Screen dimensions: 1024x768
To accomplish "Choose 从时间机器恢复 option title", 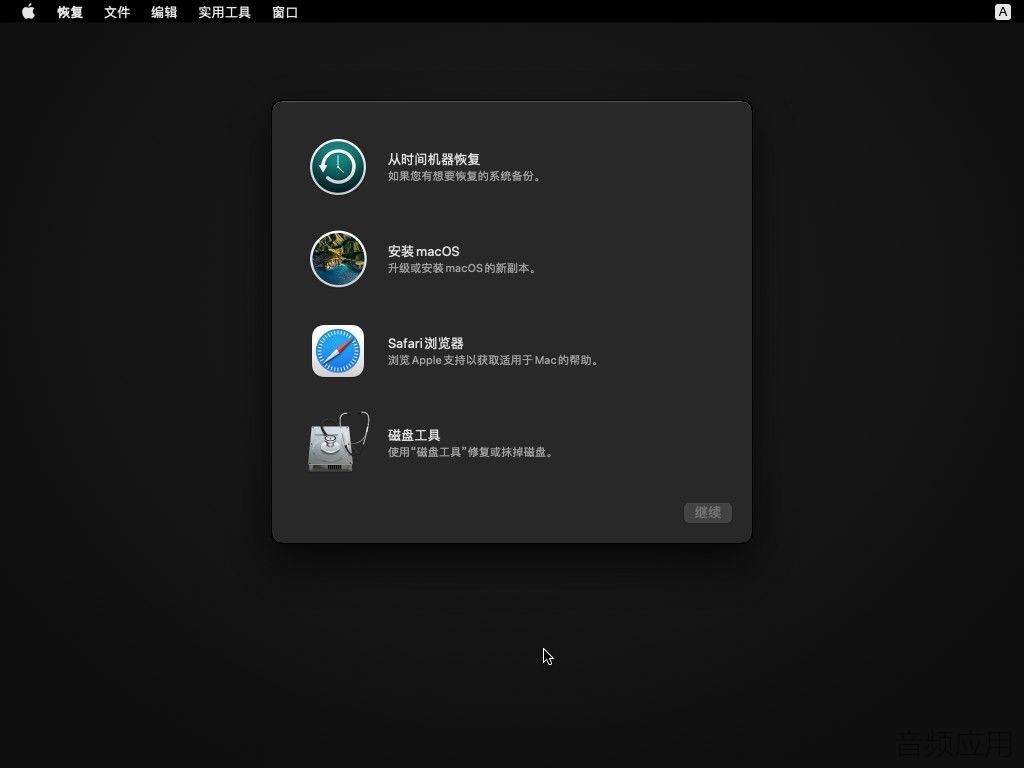I will coord(434,159).
